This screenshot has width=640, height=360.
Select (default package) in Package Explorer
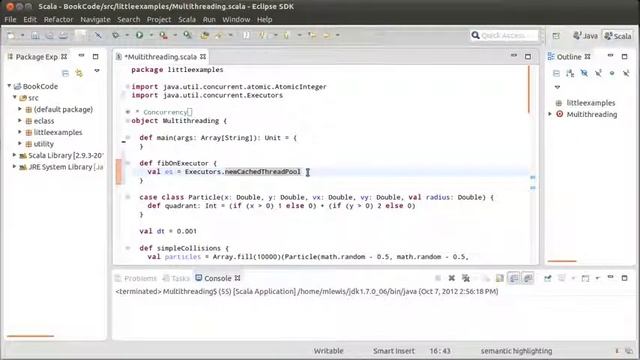[x=63, y=109]
